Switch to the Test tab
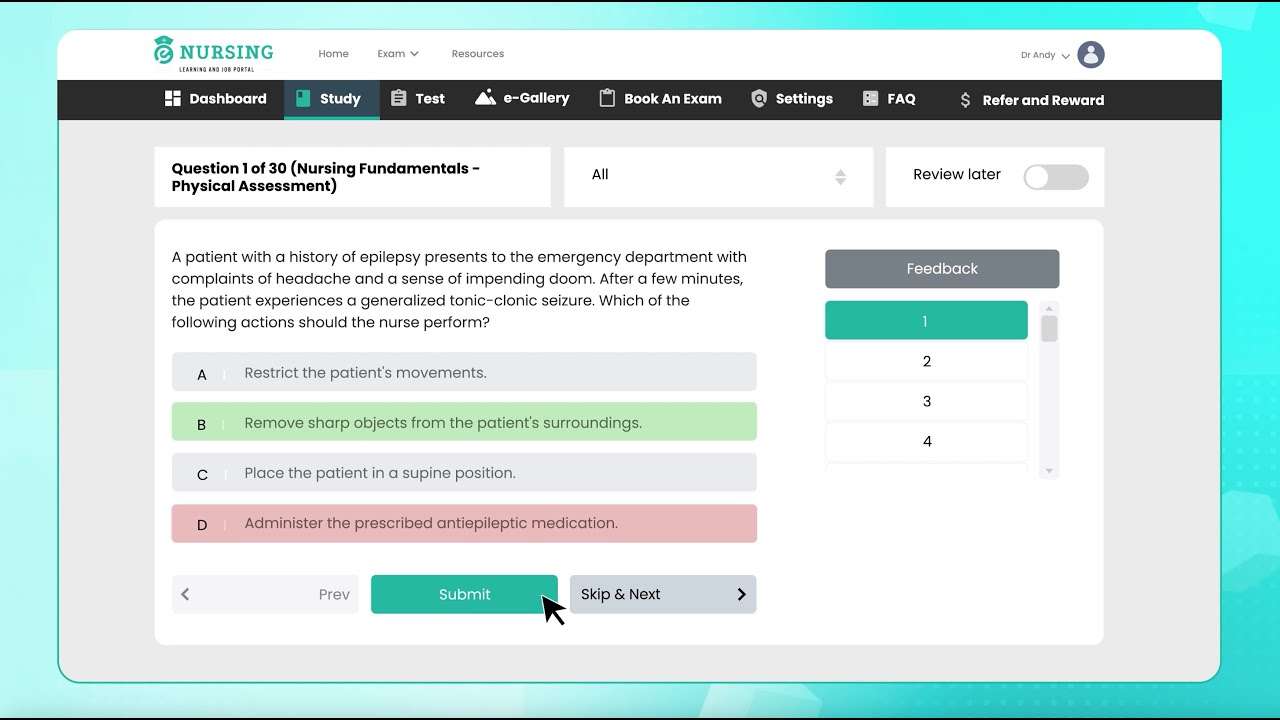Image resolution: width=1280 pixels, height=720 pixels. 418,99
